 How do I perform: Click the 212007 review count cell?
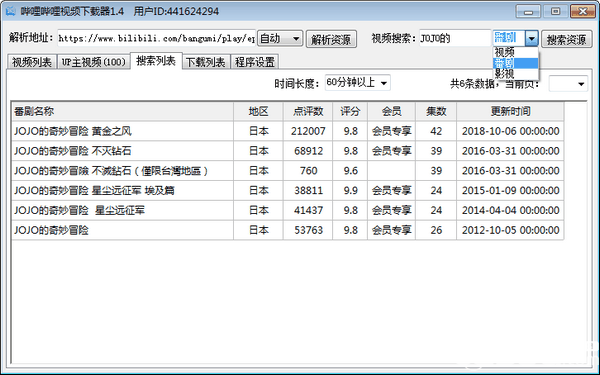[308, 131]
